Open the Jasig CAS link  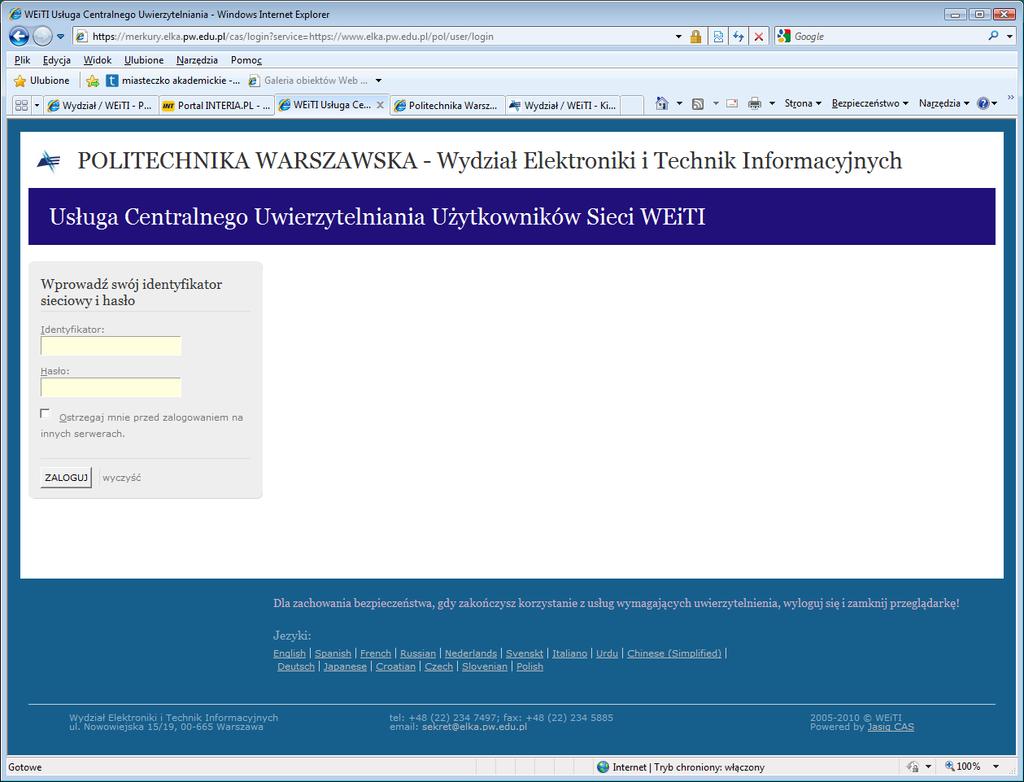(x=891, y=726)
